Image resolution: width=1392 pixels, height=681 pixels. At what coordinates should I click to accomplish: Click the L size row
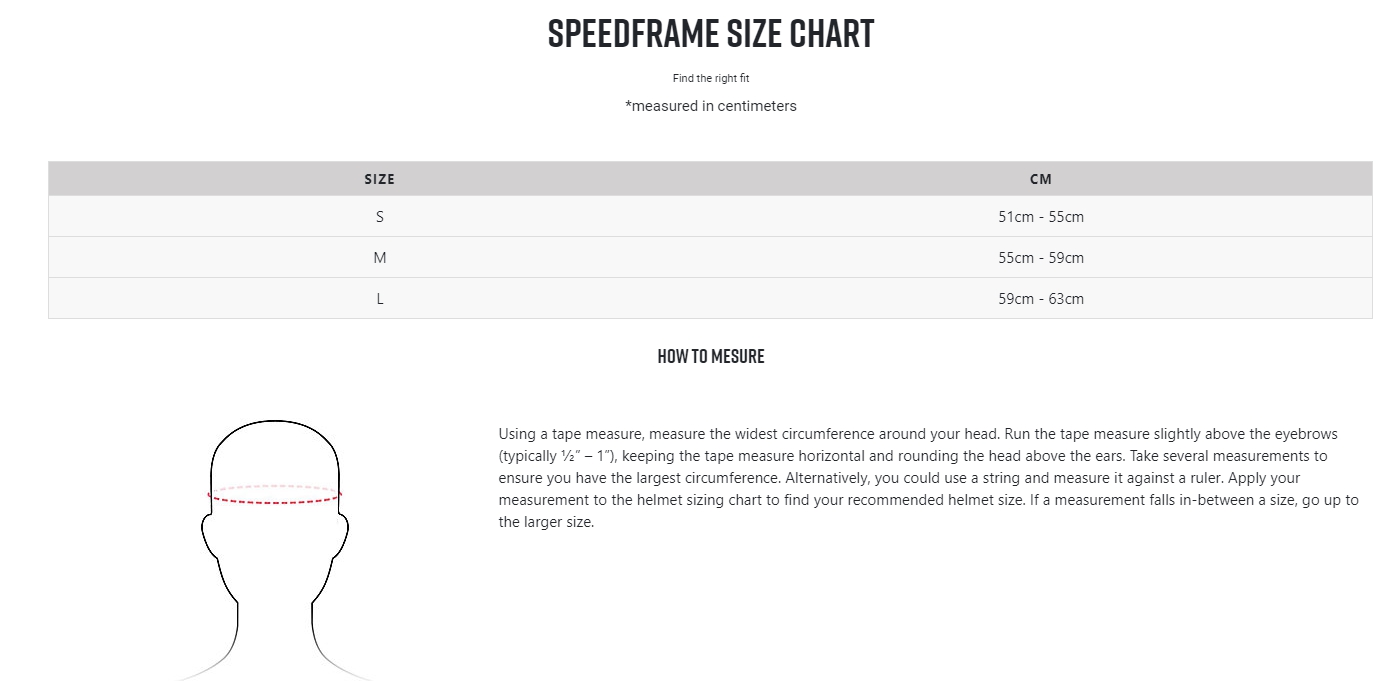point(710,299)
